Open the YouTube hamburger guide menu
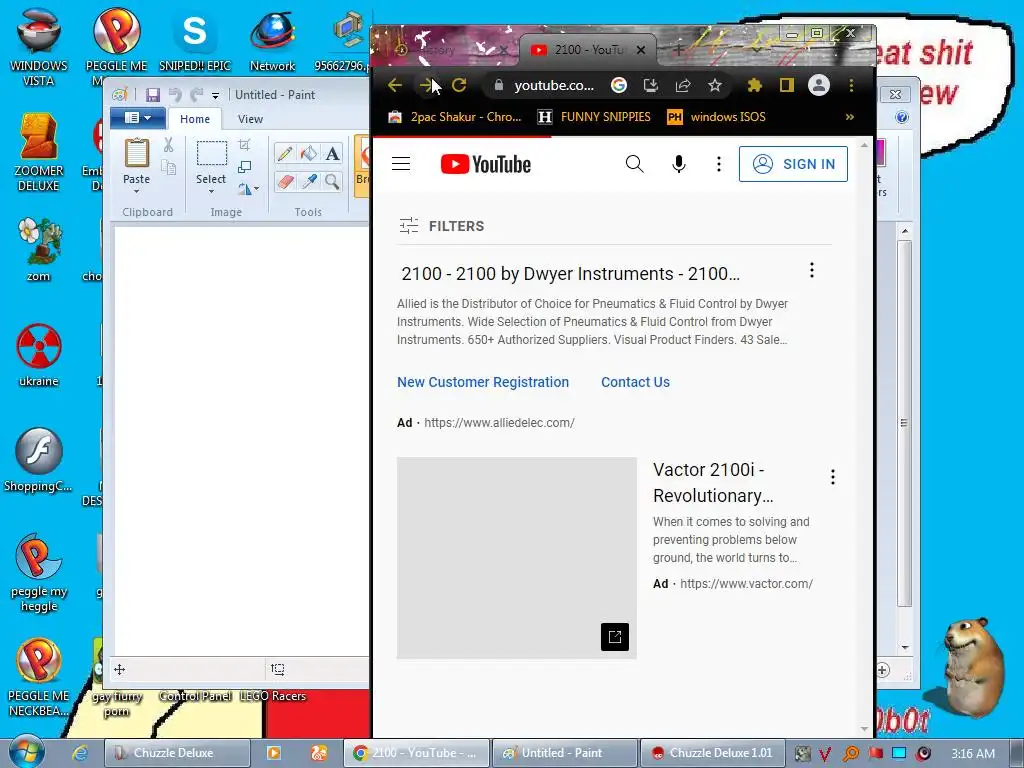 click(x=401, y=164)
